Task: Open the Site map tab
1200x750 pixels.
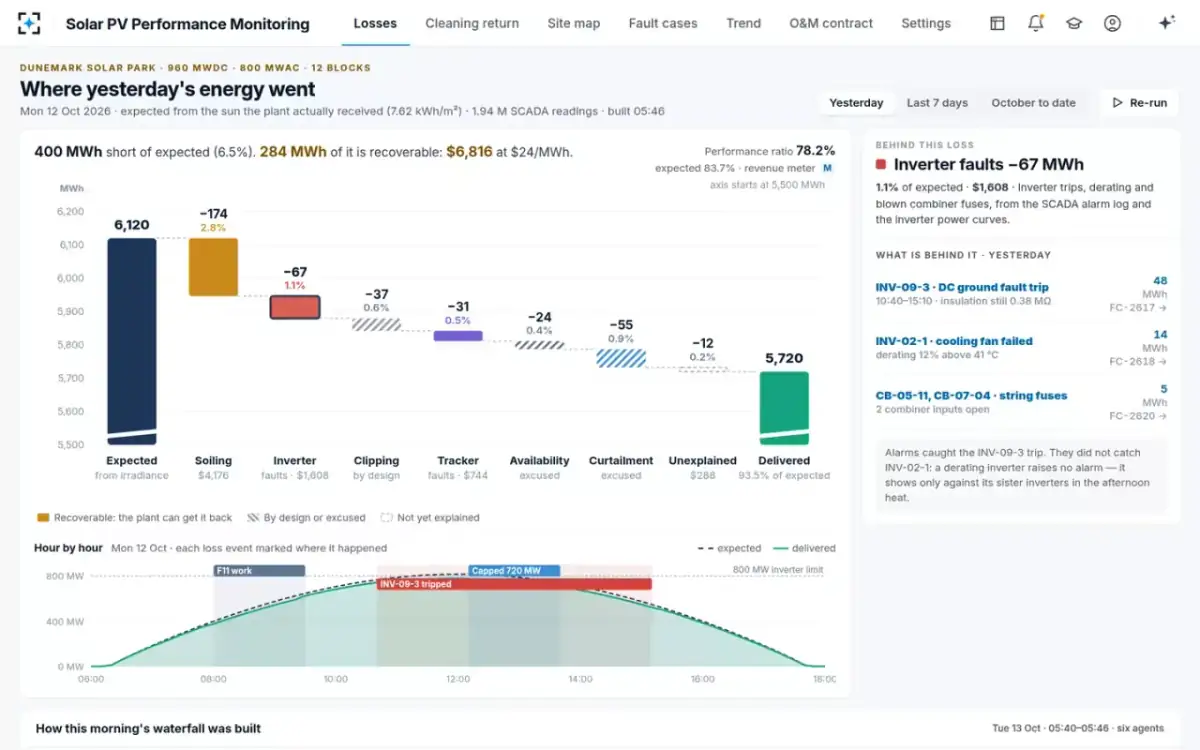Action: point(574,23)
